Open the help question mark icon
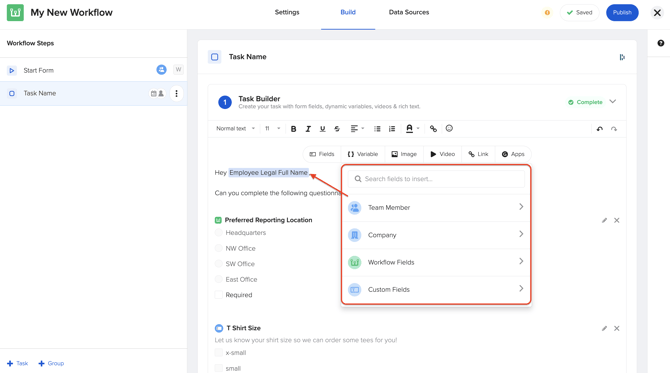Image resolution: width=670 pixels, height=373 pixels. pos(661,43)
